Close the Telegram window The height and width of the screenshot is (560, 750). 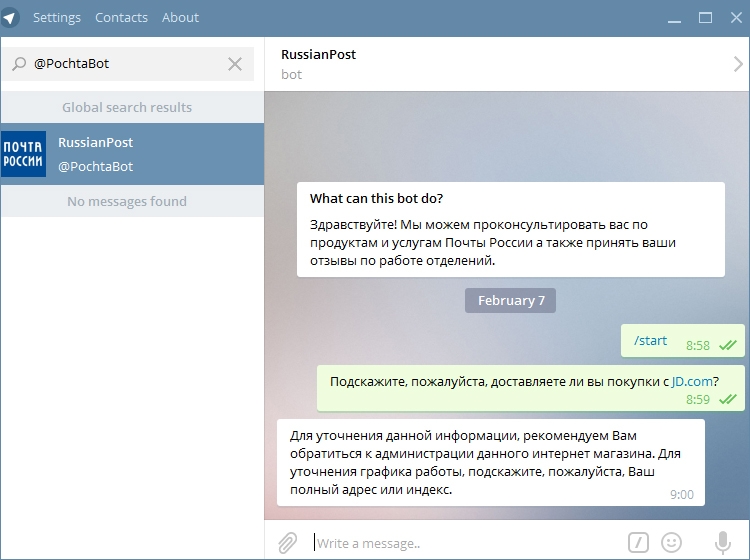tap(737, 18)
